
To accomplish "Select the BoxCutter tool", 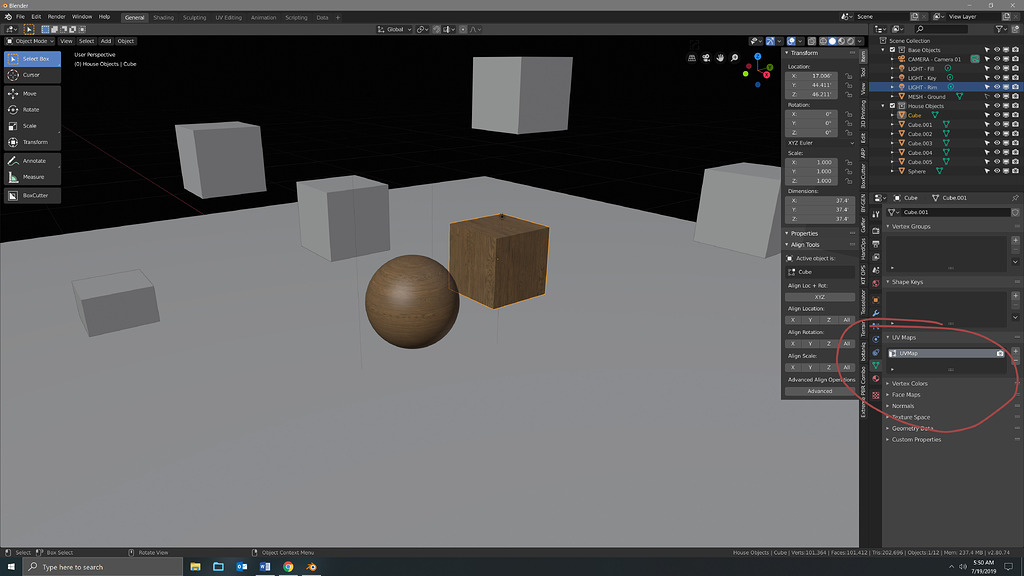I will tap(32, 195).
